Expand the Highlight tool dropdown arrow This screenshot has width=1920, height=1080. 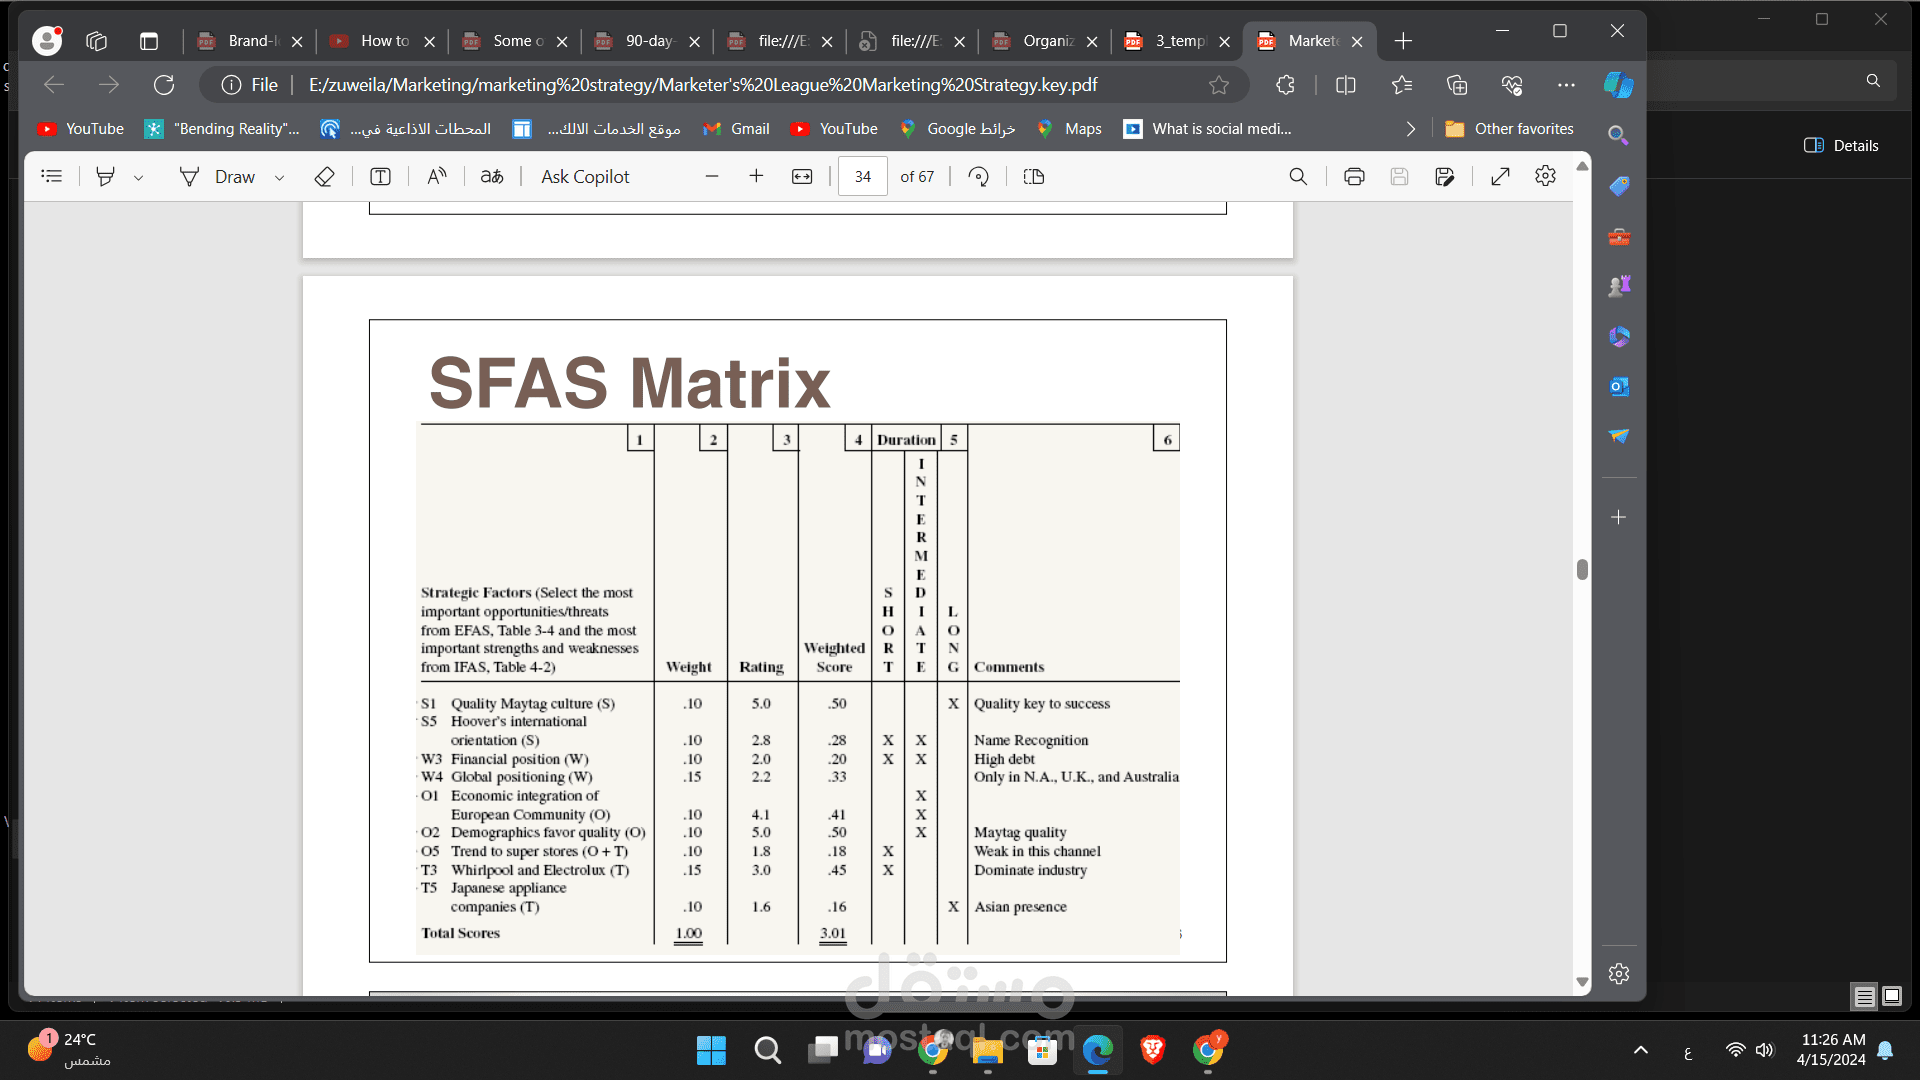tap(139, 178)
